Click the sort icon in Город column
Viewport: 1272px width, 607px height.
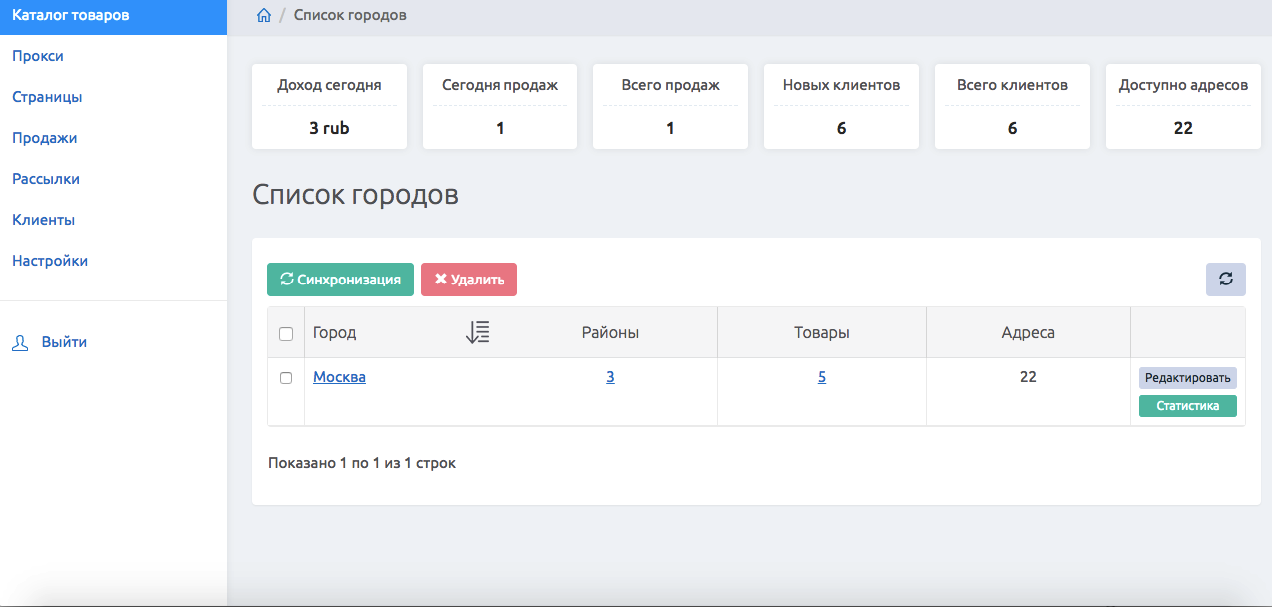[478, 333]
